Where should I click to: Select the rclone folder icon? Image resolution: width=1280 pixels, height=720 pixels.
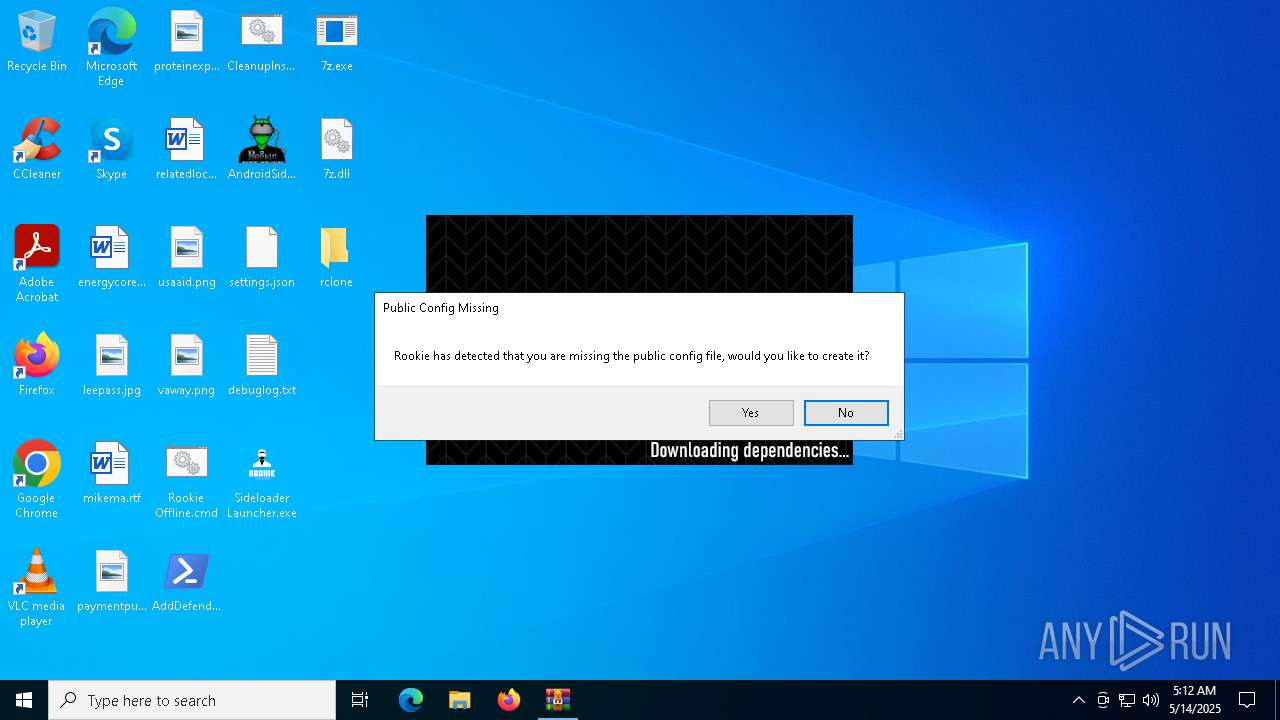[x=336, y=258]
